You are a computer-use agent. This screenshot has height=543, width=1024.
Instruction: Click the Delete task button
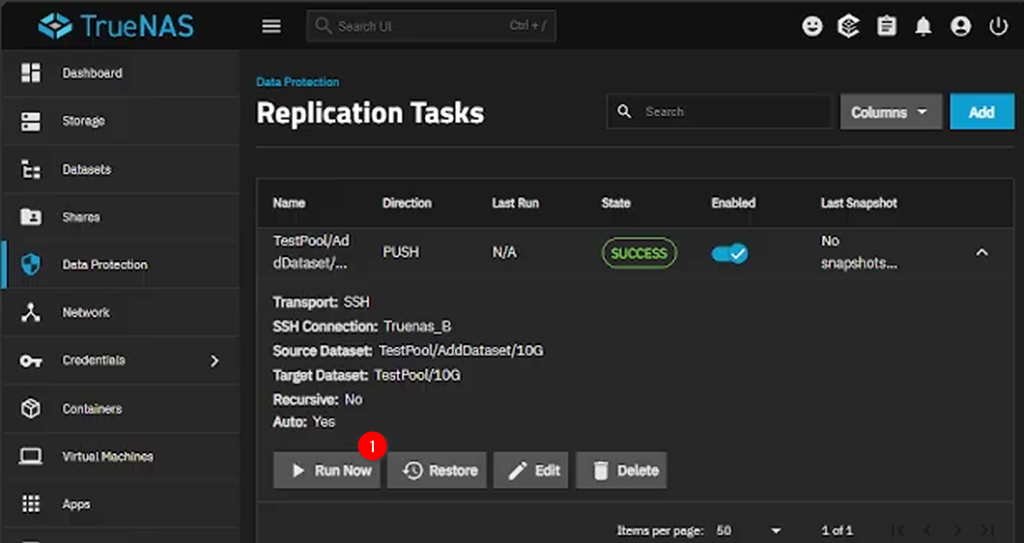621,470
